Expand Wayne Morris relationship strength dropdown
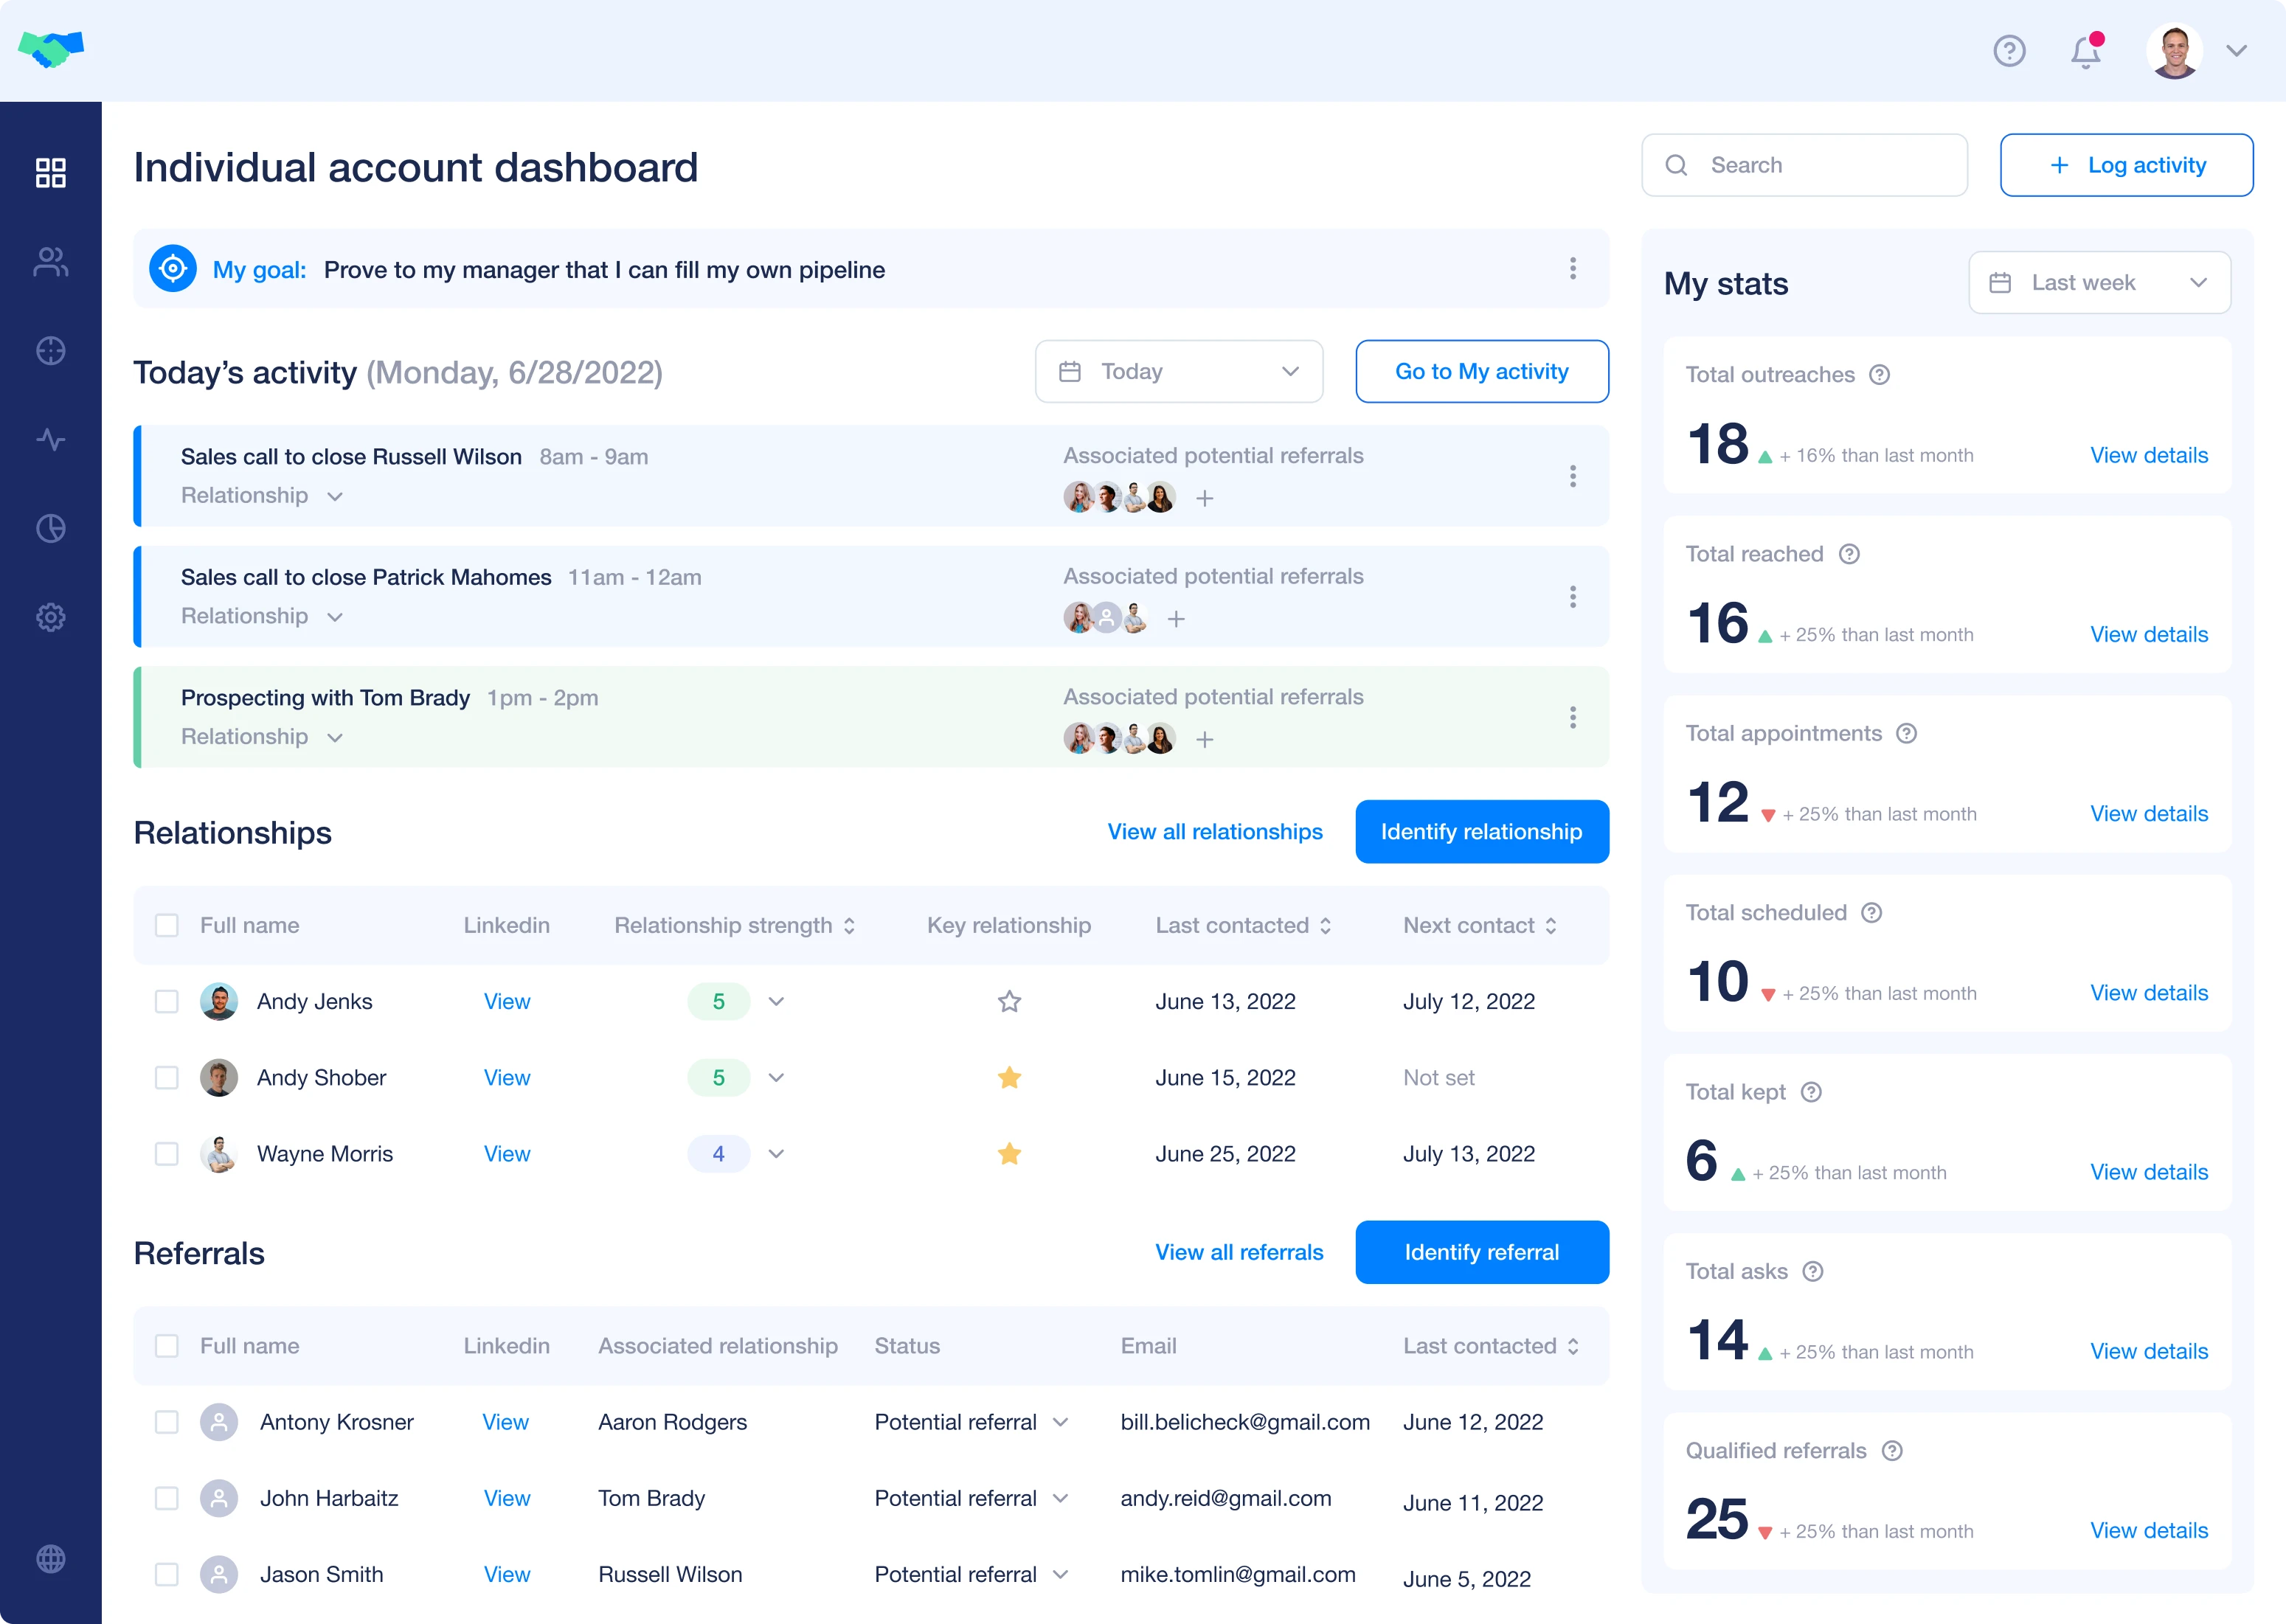Viewport: 2286px width, 1624px height. pyautogui.click(x=776, y=1154)
